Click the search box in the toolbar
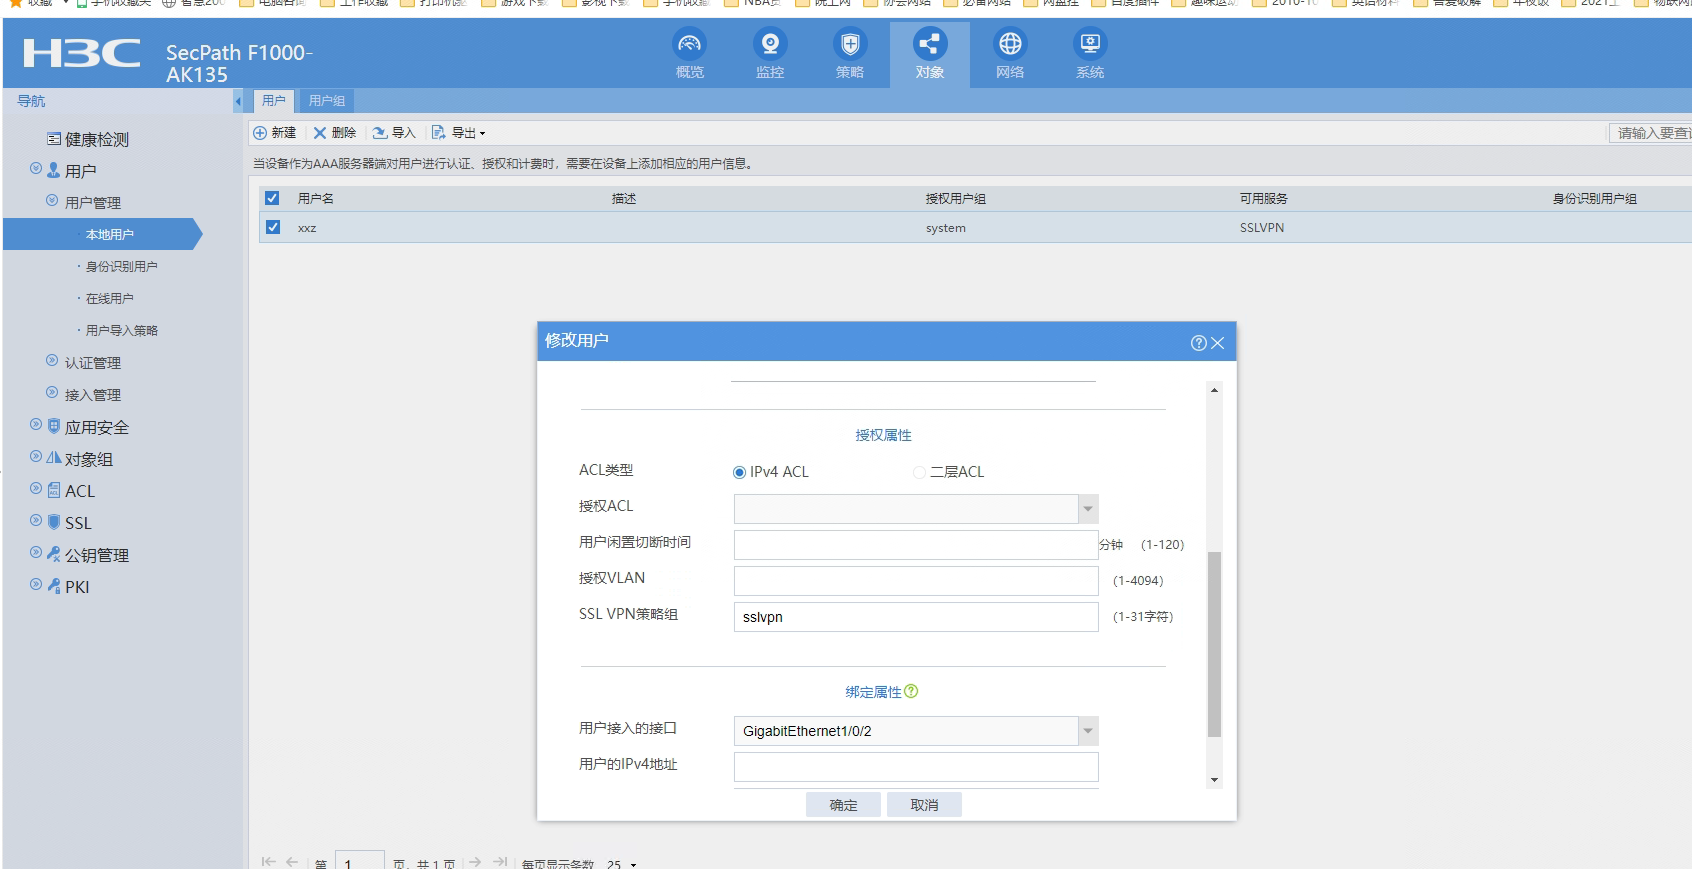The image size is (1692, 869). coord(1650,133)
